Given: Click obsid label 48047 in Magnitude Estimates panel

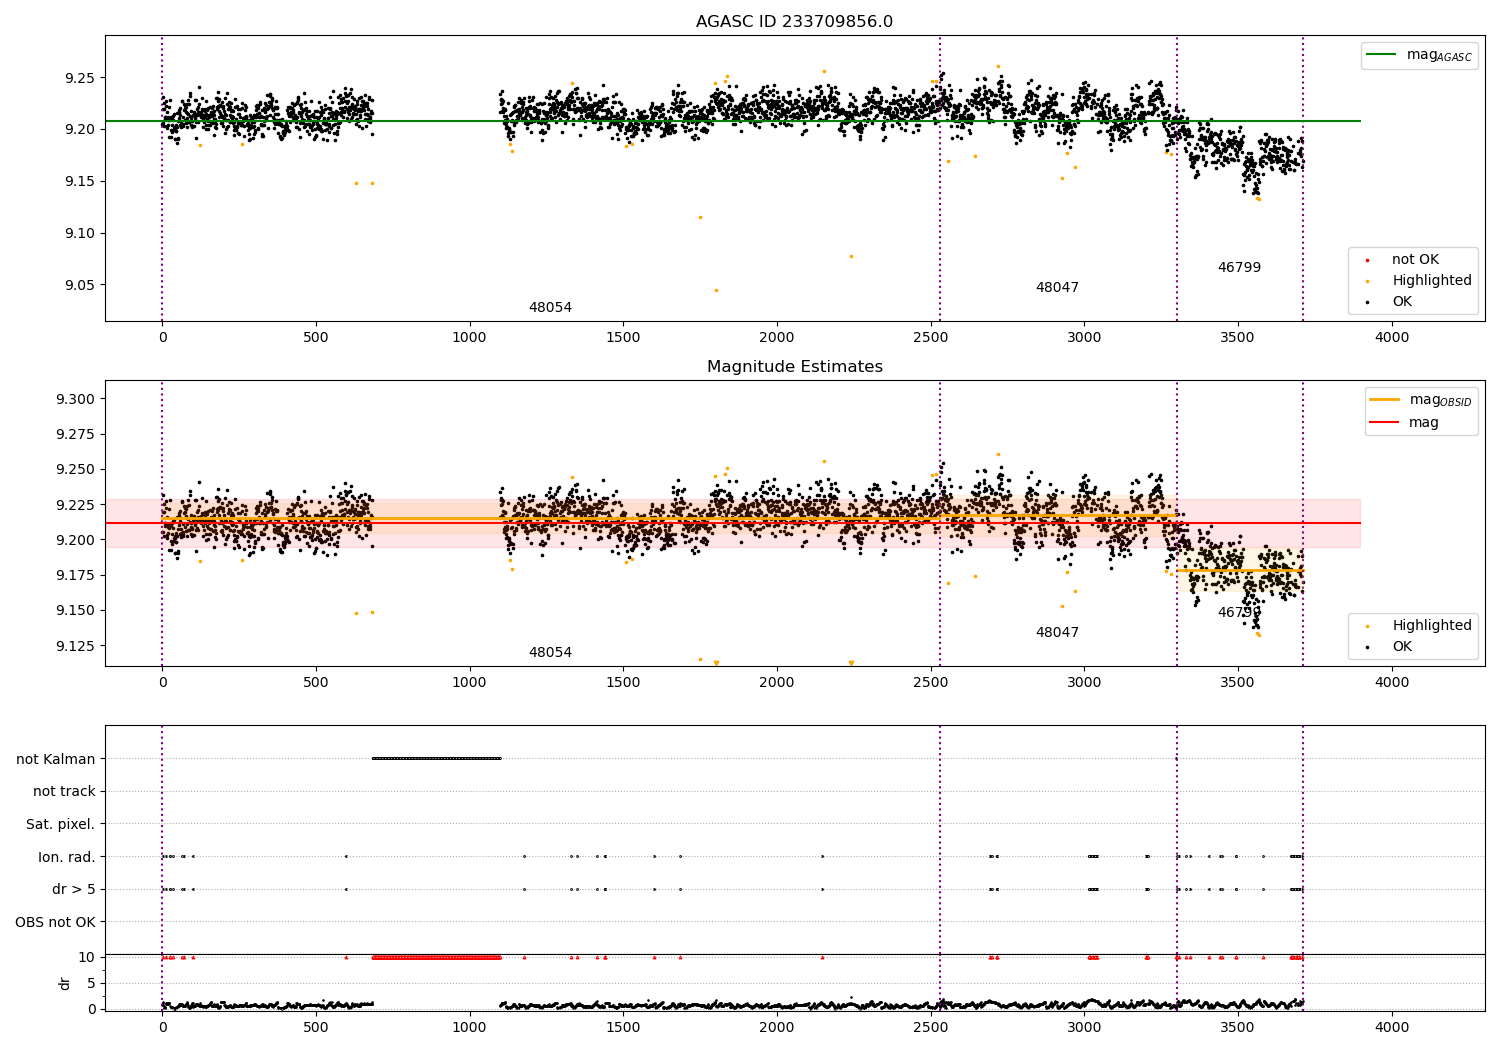Looking at the screenshot, I should (1057, 632).
